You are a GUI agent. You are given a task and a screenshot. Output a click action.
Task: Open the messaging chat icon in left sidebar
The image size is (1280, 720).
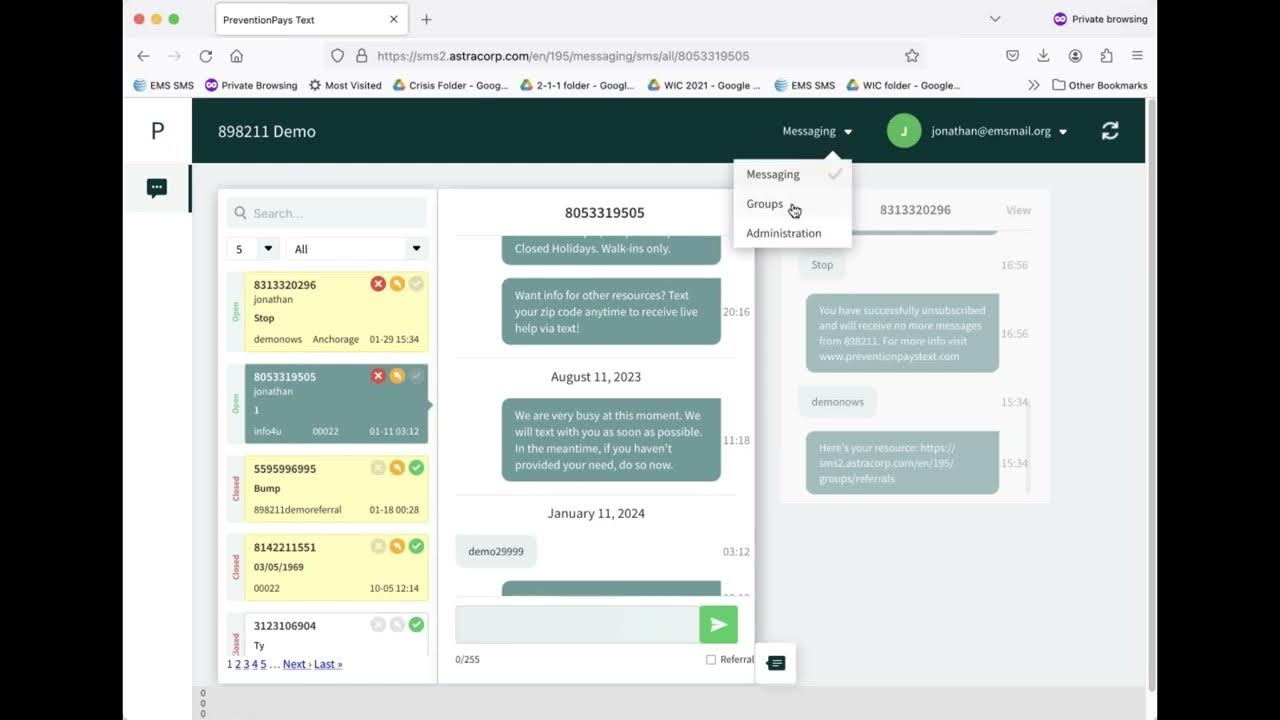[x=157, y=188]
